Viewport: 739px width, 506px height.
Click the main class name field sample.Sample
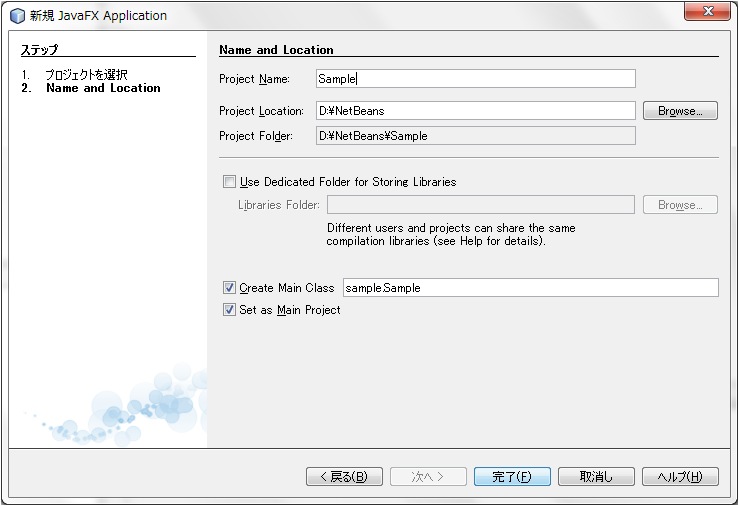531,287
